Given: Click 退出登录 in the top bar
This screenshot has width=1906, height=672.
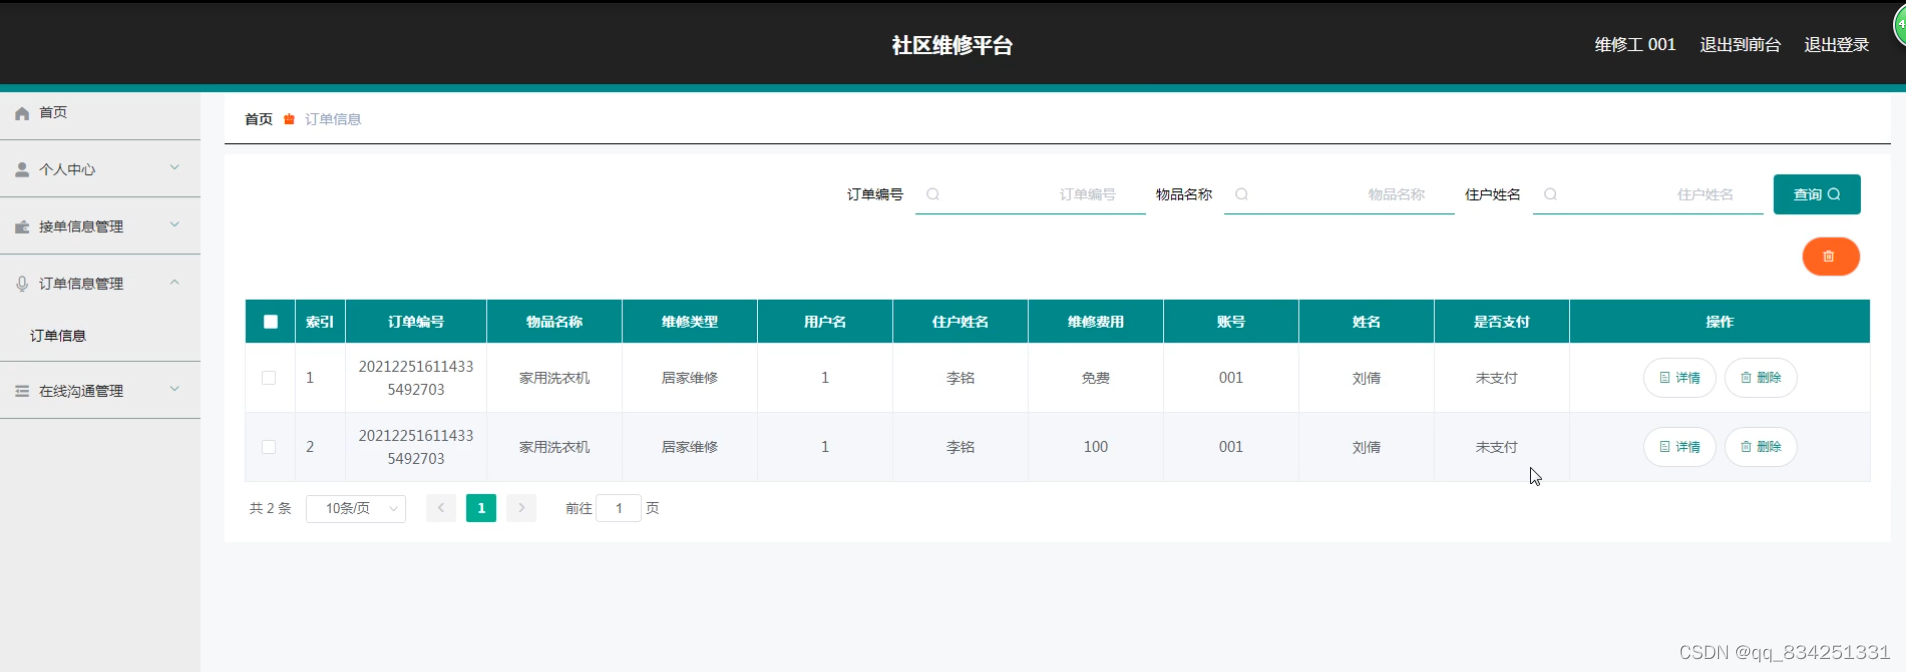Looking at the screenshot, I should click(x=1836, y=45).
